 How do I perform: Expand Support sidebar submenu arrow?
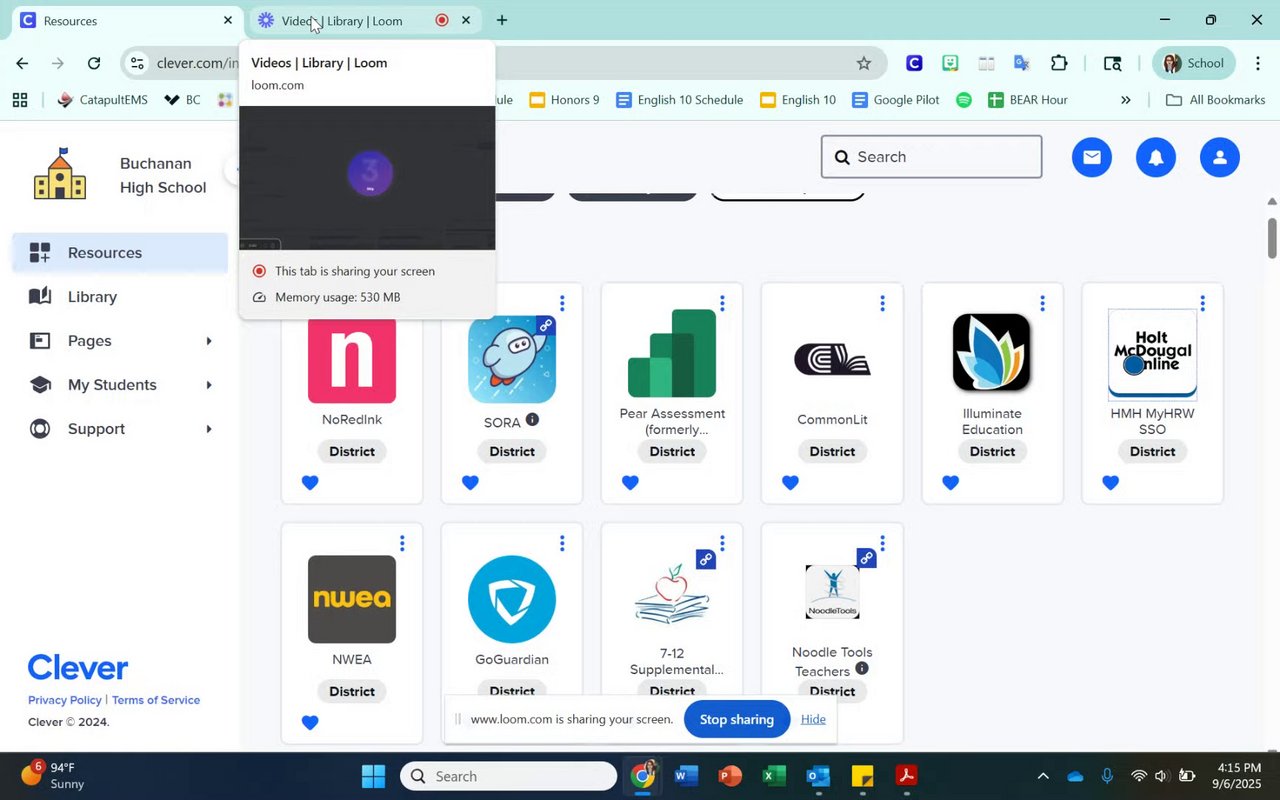click(x=209, y=429)
